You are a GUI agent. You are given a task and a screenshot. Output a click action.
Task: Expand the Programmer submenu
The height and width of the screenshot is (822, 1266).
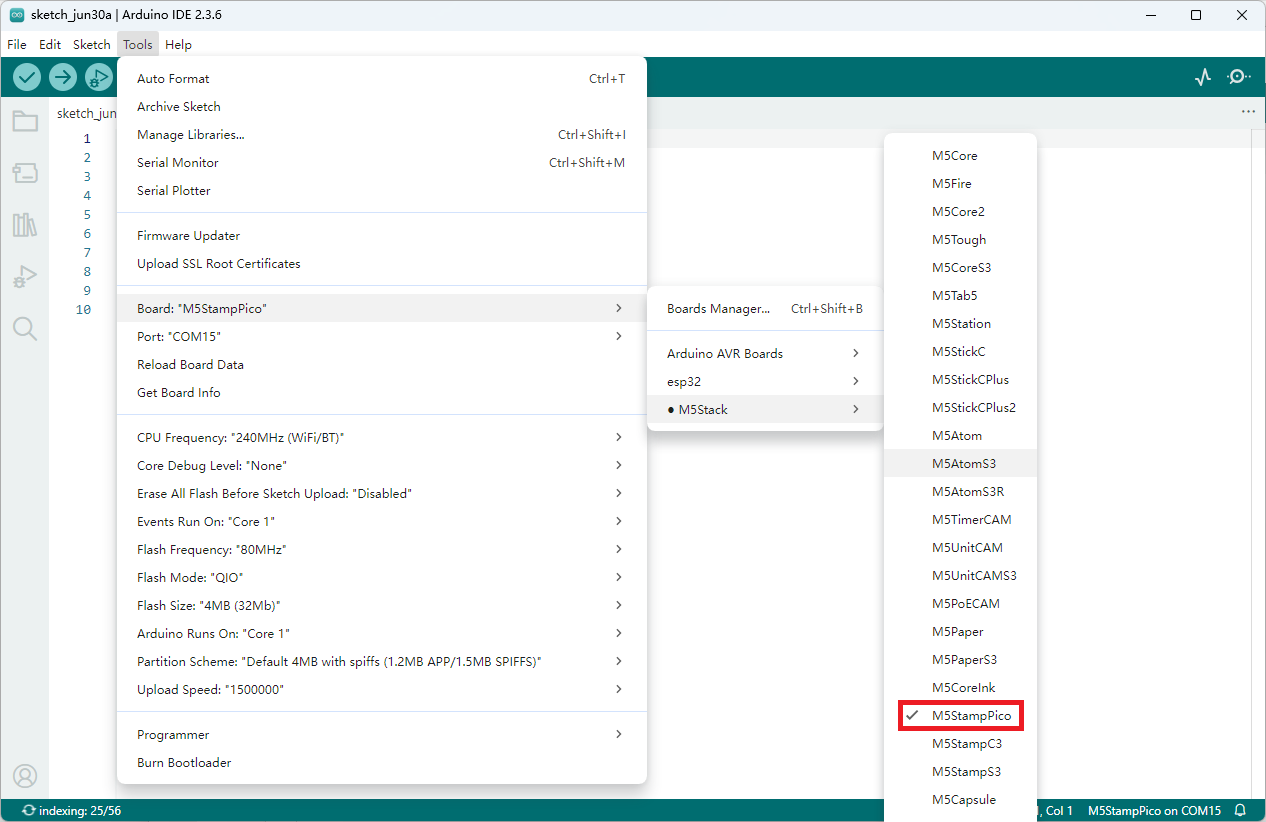tap(382, 734)
